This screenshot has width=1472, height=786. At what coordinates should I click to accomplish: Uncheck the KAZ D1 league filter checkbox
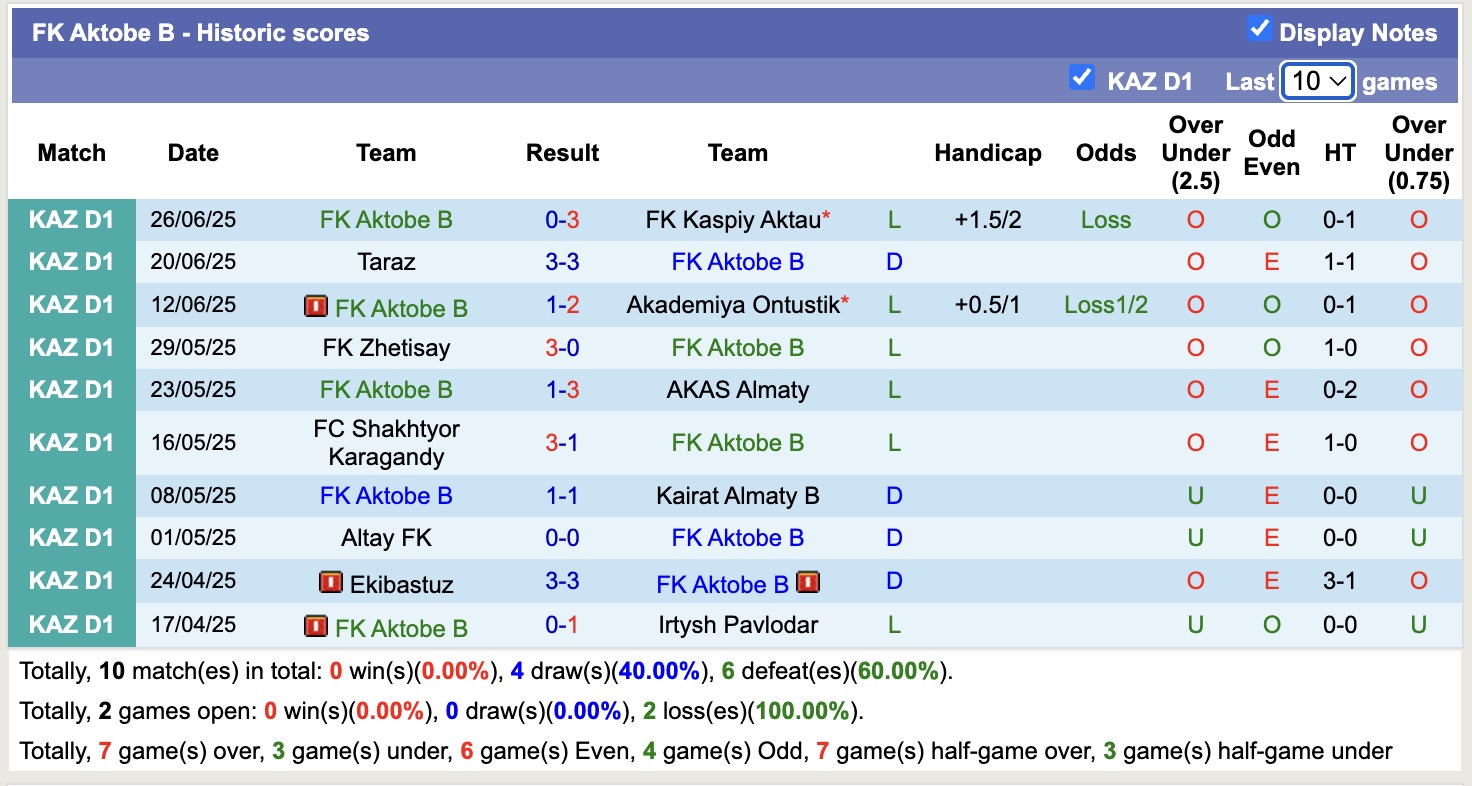coord(1081,78)
